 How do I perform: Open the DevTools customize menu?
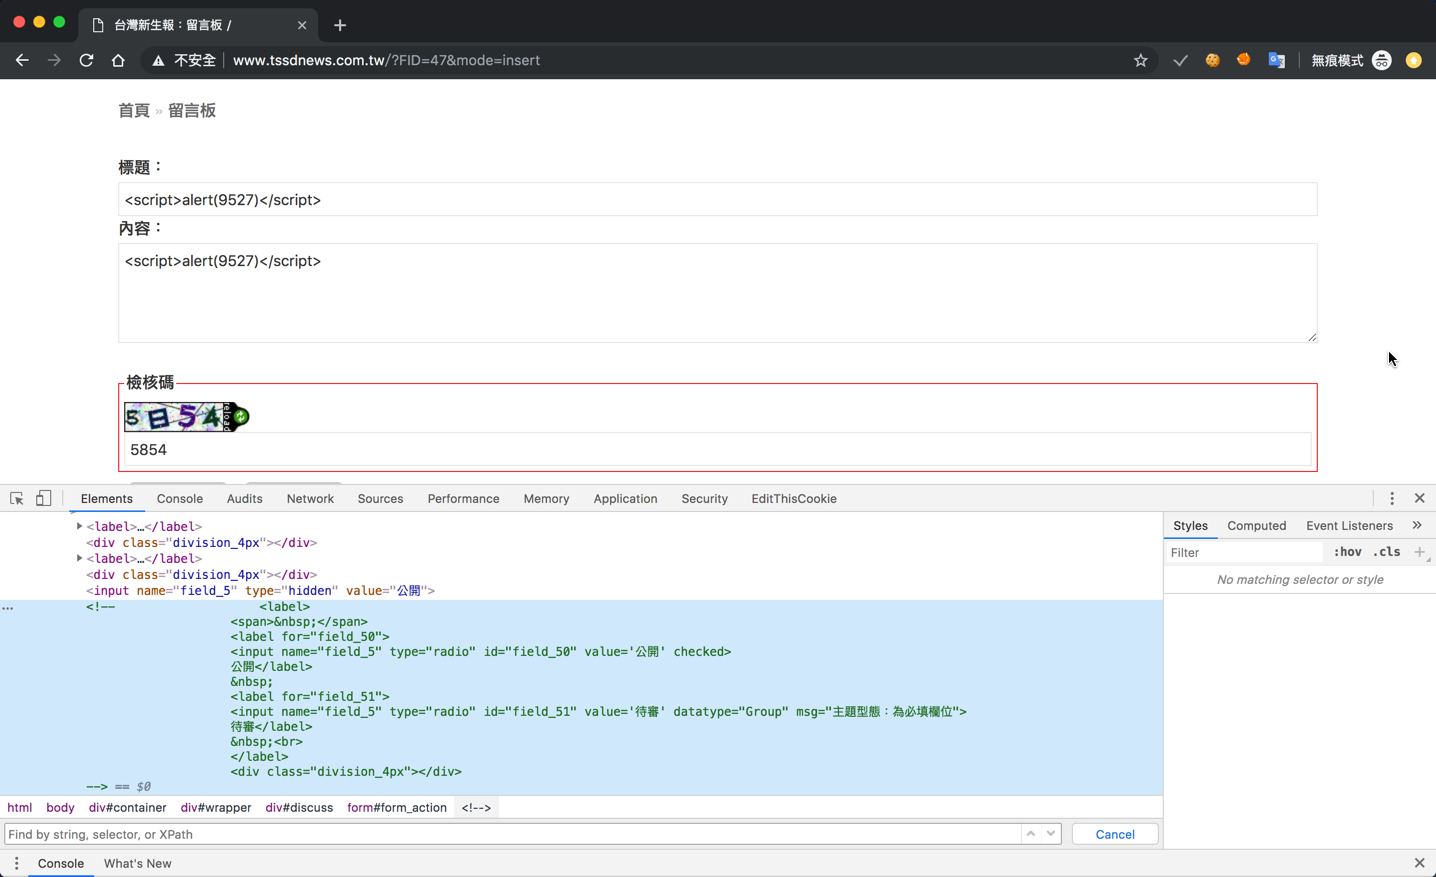tap(1392, 498)
